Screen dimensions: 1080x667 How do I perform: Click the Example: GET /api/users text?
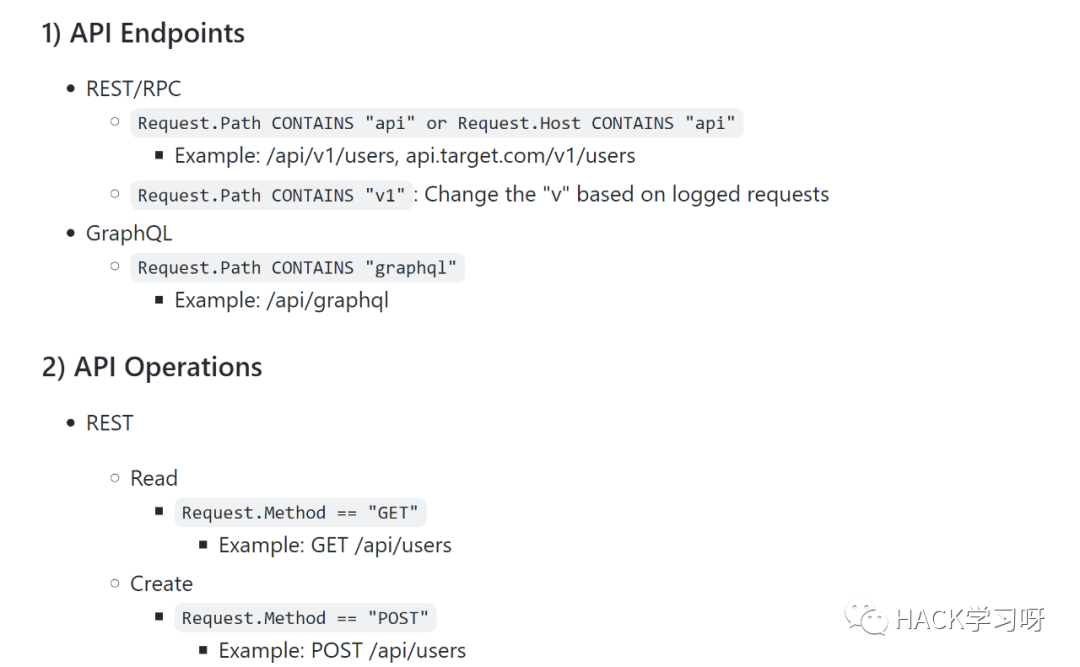[x=335, y=545]
